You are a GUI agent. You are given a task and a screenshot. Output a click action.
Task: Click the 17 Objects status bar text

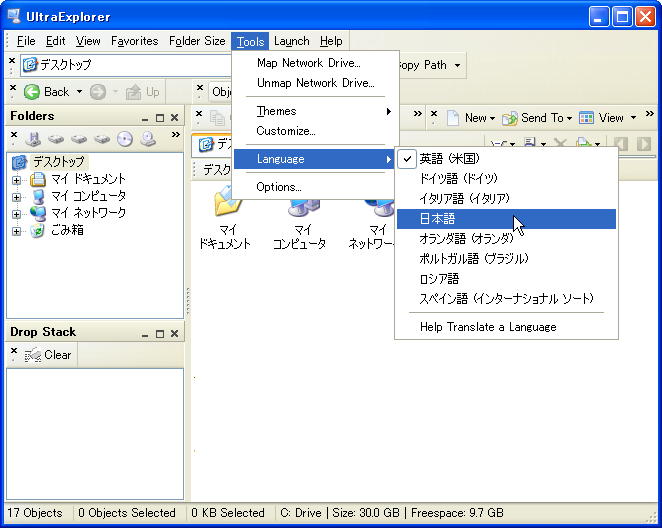pos(35,513)
